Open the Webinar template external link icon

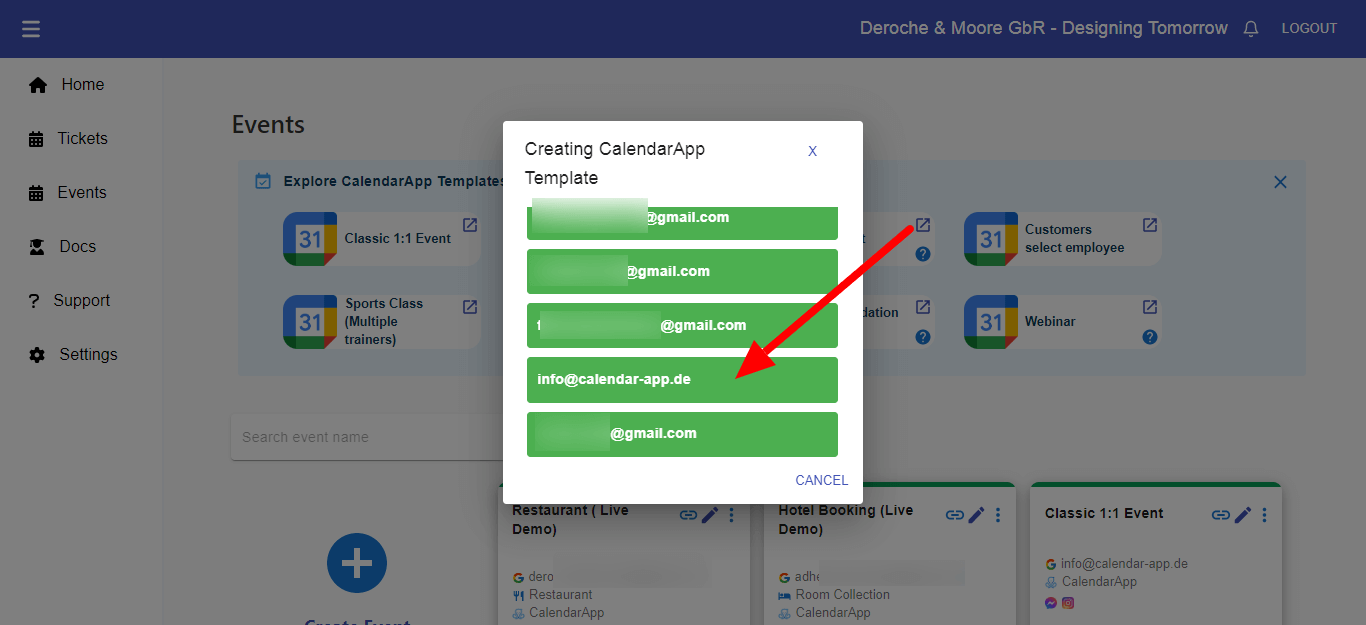(1149, 307)
